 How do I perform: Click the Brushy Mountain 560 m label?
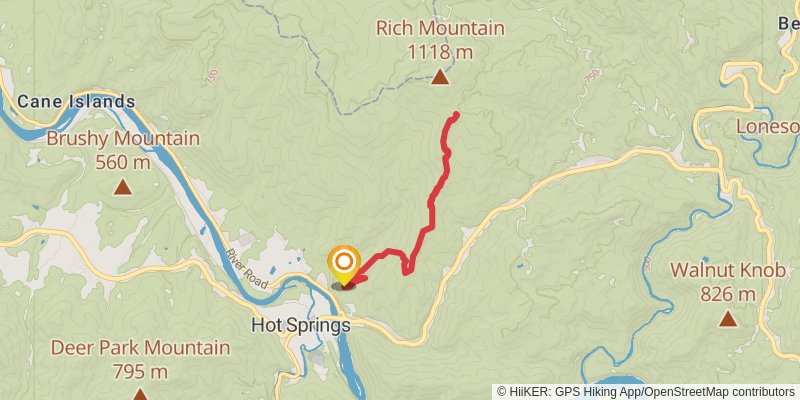(123, 150)
